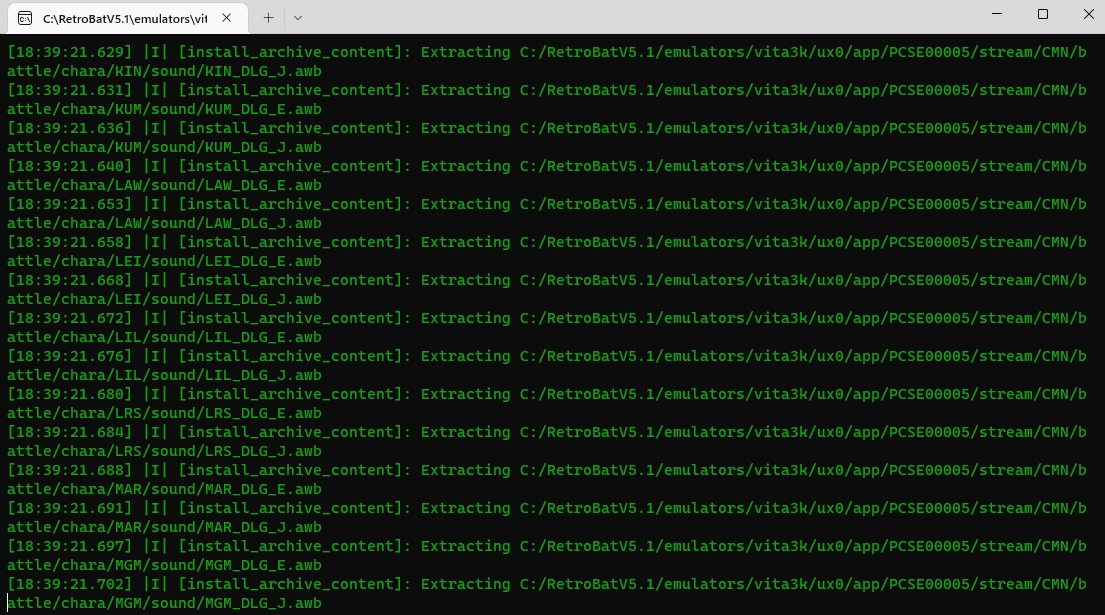Maximize the terminal window
The width and height of the screenshot is (1105, 615).
pos(1043,14)
